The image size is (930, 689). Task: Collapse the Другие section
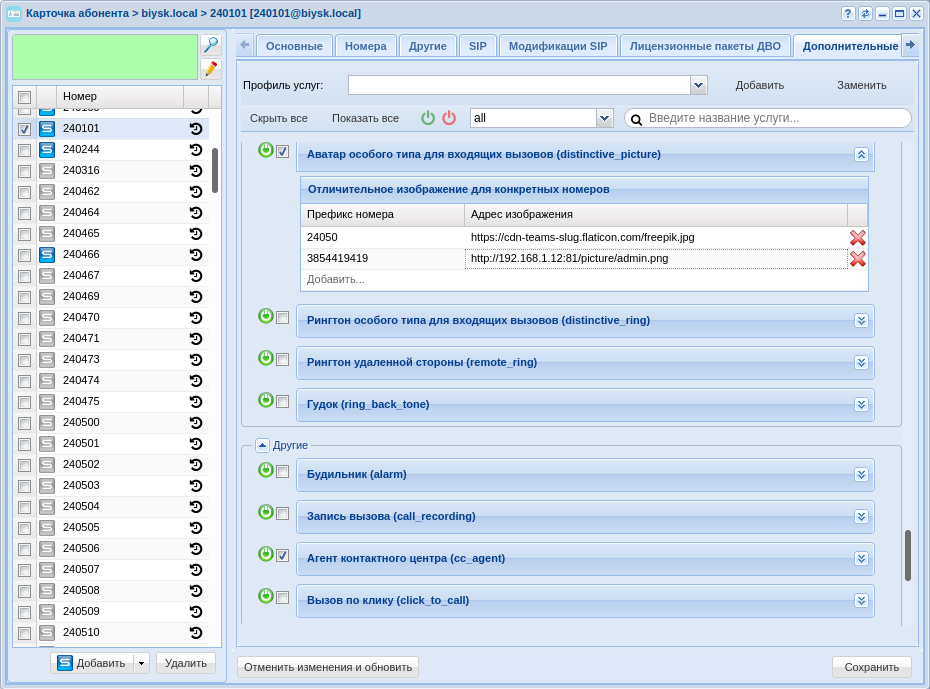tap(262, 445)
